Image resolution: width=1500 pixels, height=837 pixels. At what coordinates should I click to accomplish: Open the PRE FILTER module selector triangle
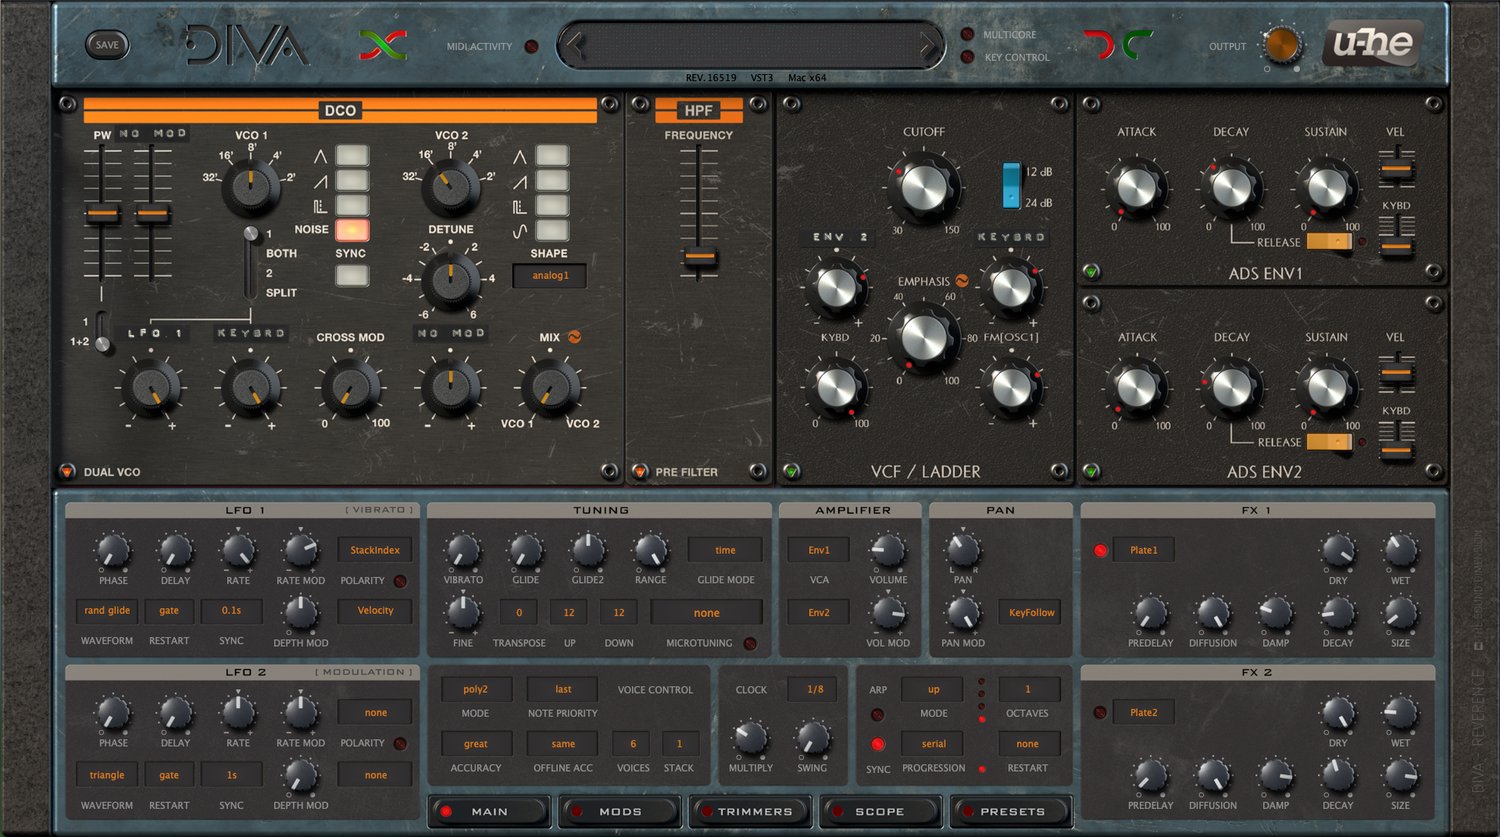pos(640,472)
